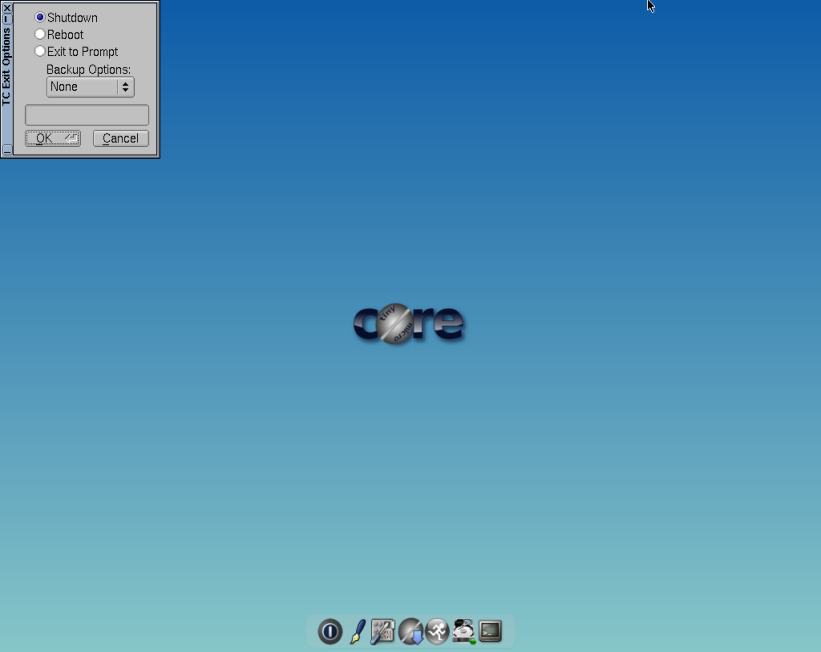Click the empty text field above OK
The image size is (821, 652).
point(87,115)
